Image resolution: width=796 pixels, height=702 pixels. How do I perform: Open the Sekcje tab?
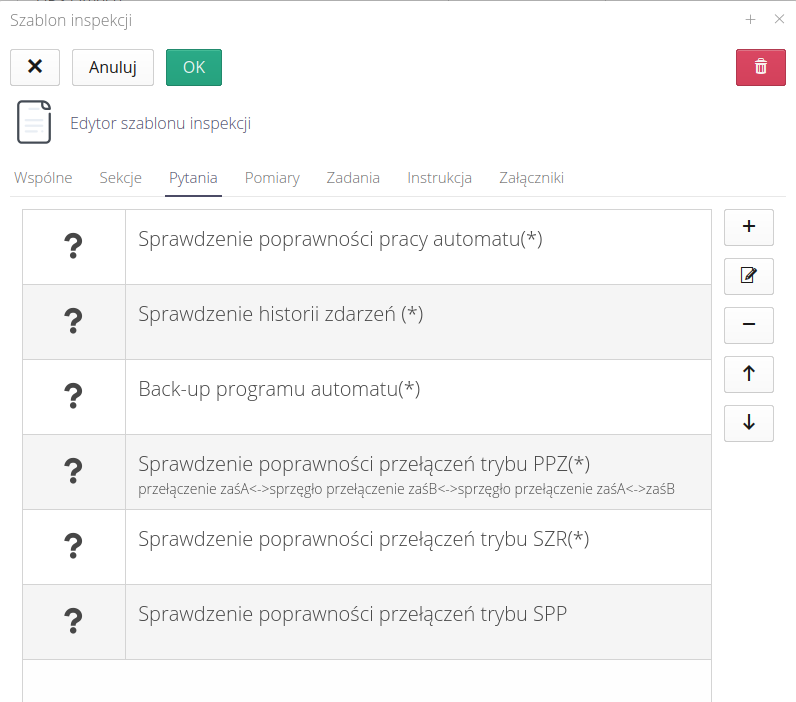[120, 178]
